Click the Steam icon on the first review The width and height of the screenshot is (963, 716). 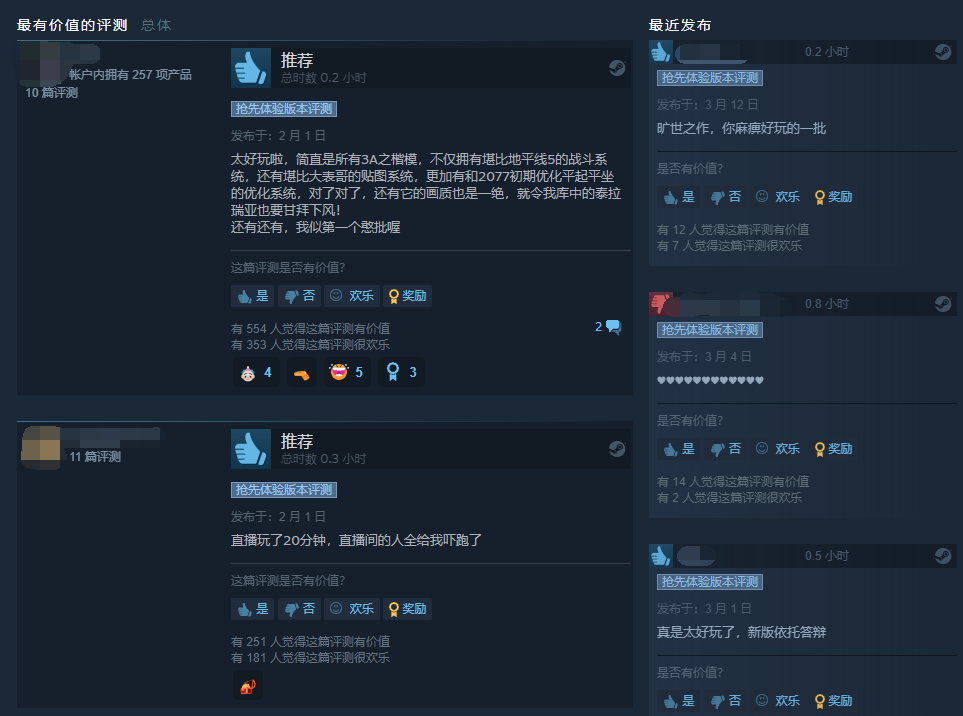[617, 68]
